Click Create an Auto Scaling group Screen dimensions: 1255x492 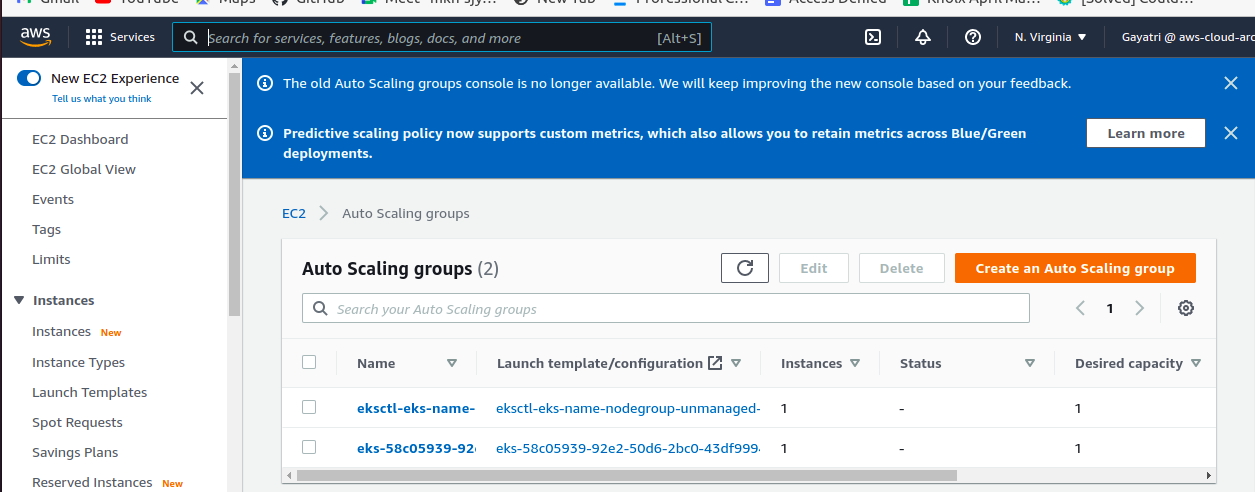point(1075,268)
